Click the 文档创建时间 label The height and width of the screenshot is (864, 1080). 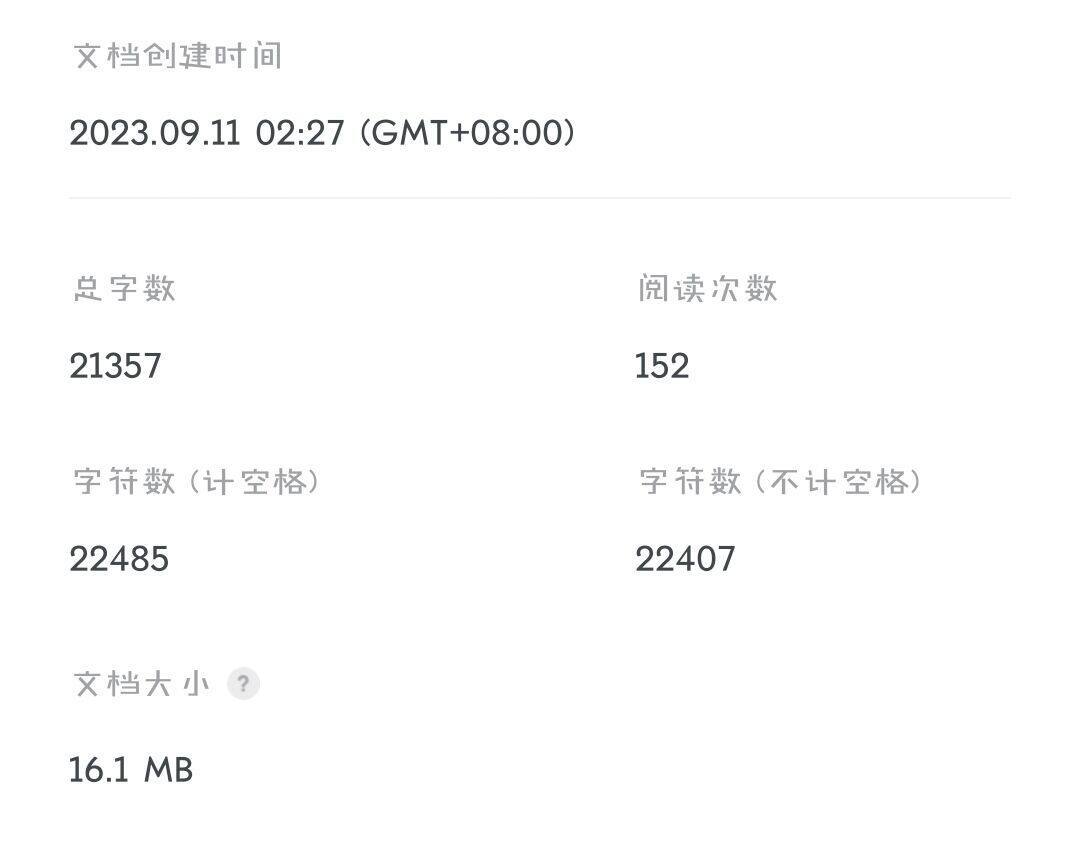178,56
